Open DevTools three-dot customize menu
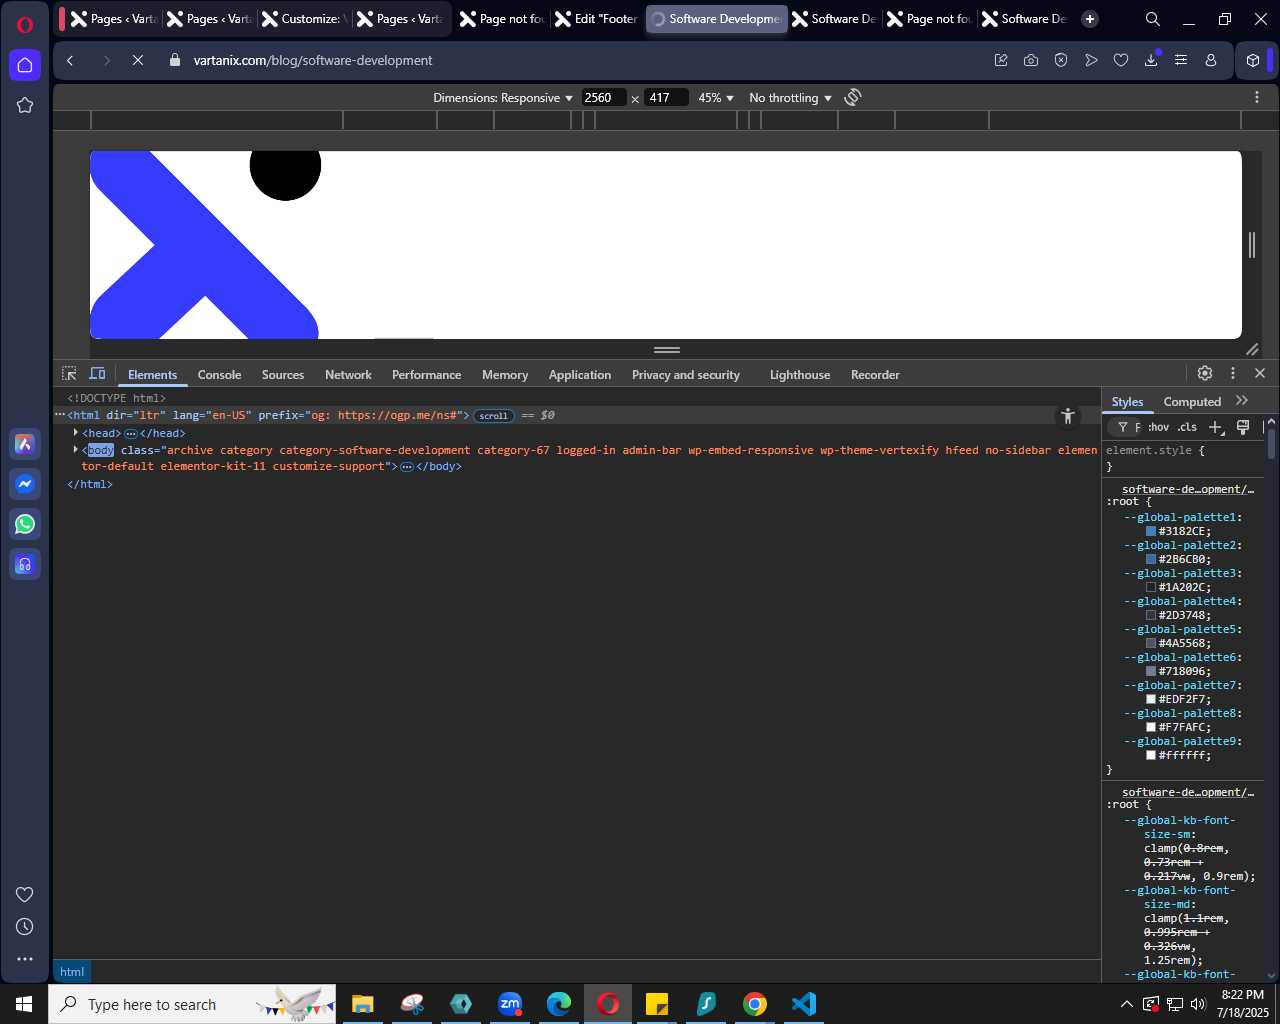1280x1024 pixels. [1233, 373]
